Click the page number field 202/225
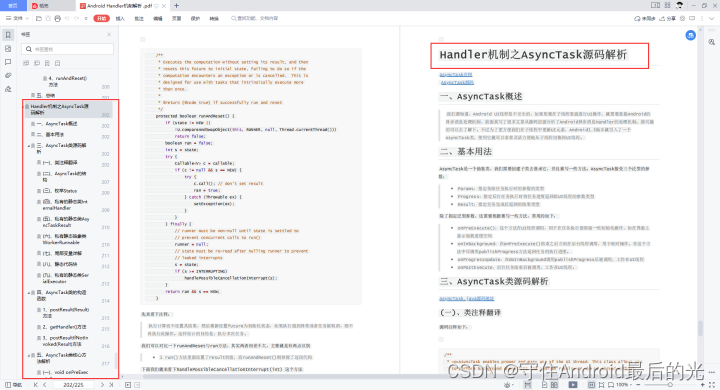The height and width of the screenshot is (390, 720). (x=73, y=385)
